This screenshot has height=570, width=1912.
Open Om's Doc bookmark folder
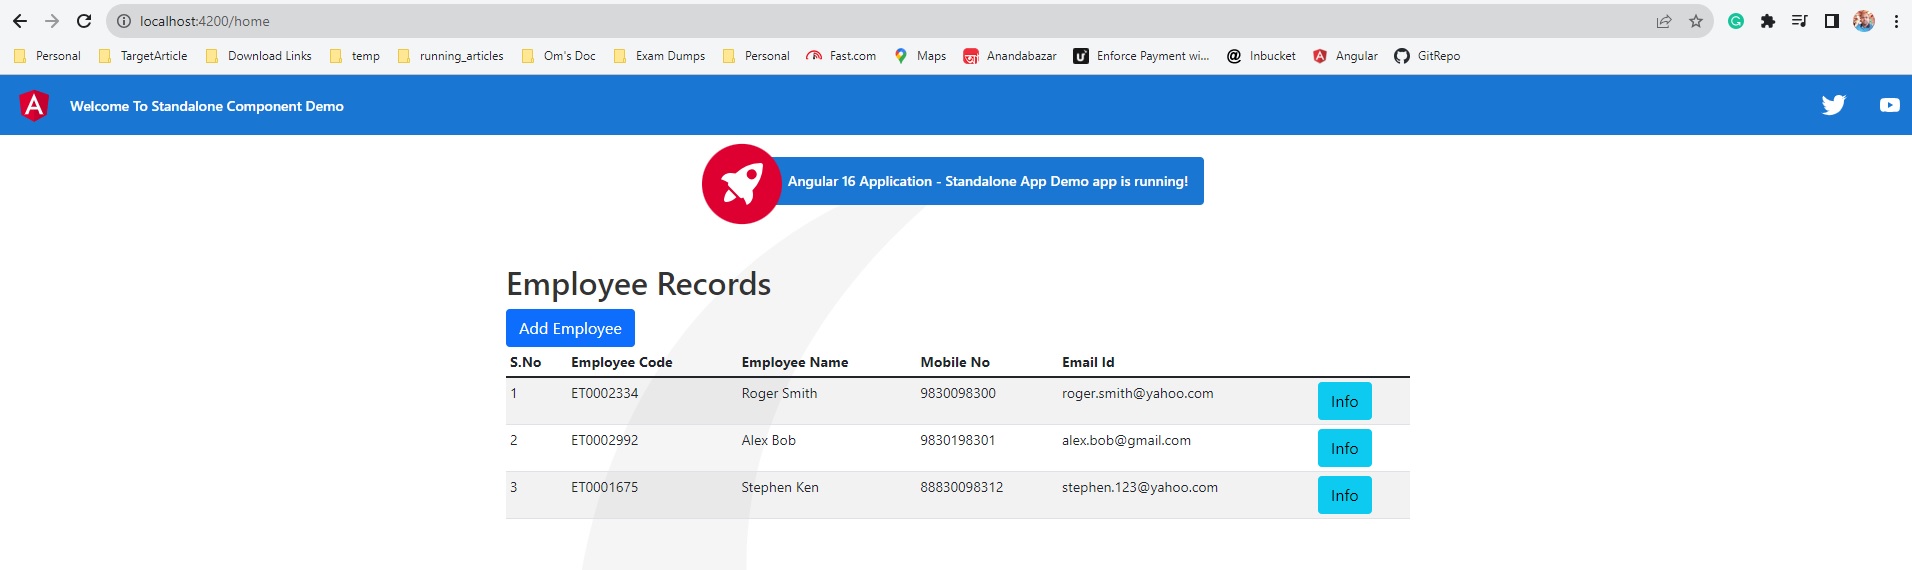pos(559,56)
